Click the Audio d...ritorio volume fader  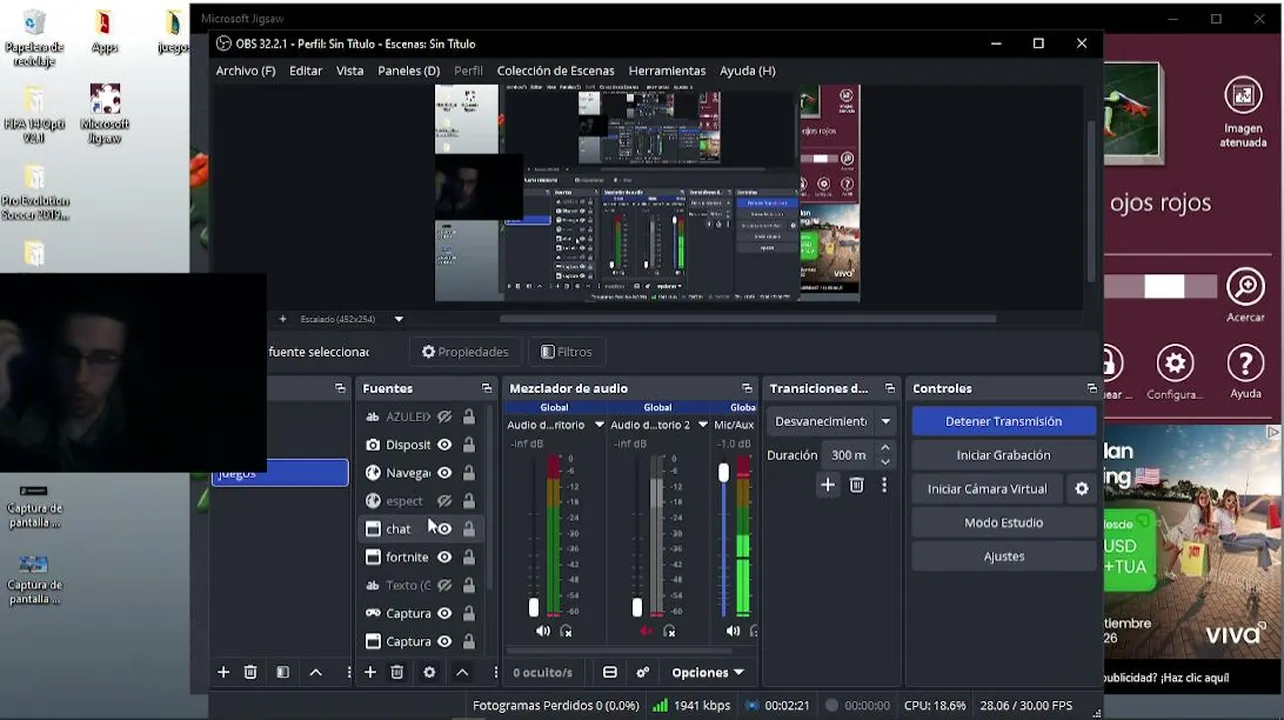[x=534, y=607]
